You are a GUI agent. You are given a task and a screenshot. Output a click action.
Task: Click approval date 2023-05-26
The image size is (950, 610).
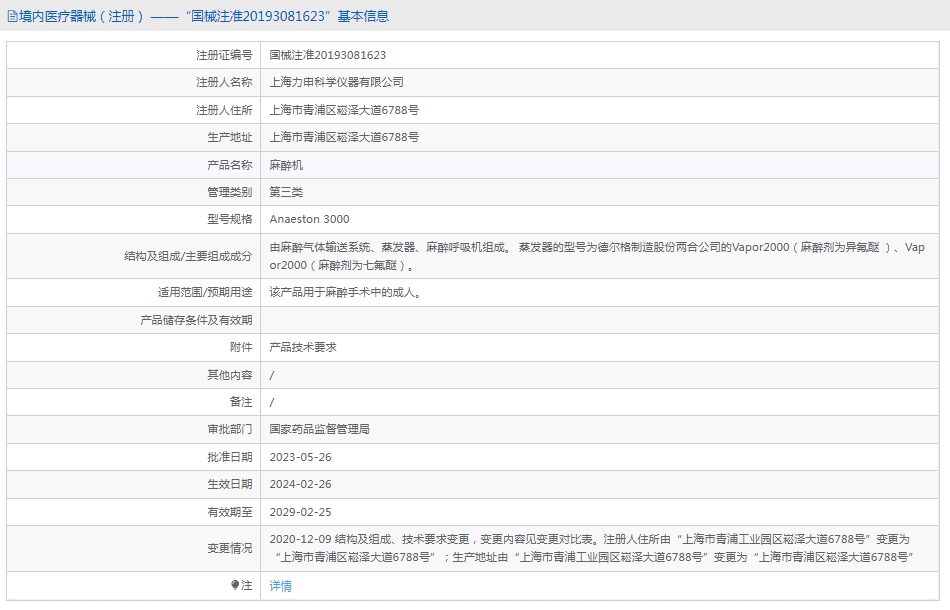pos(301,457)
